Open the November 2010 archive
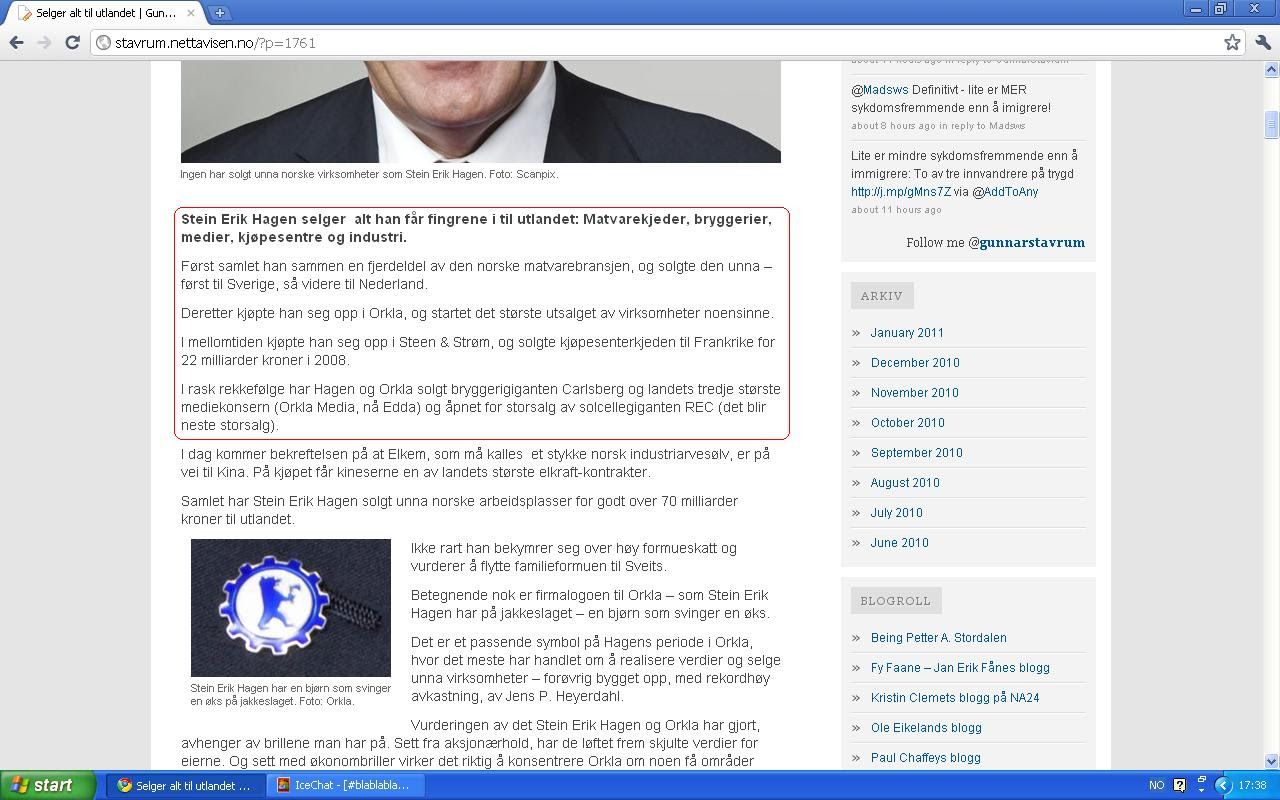Image resolution: width=1280 pixels, height=800 pixels. tap(915, 393)
